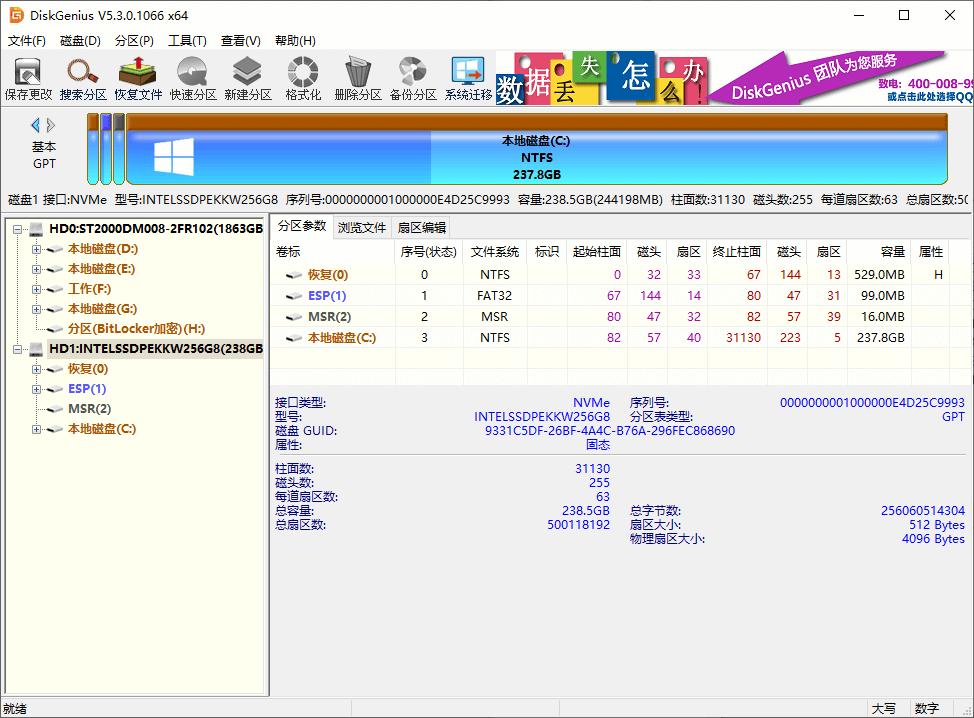Go to the next disk with right arrow
Screen dimensions: 974x718
pyautogui.click(x=51, y=125)
